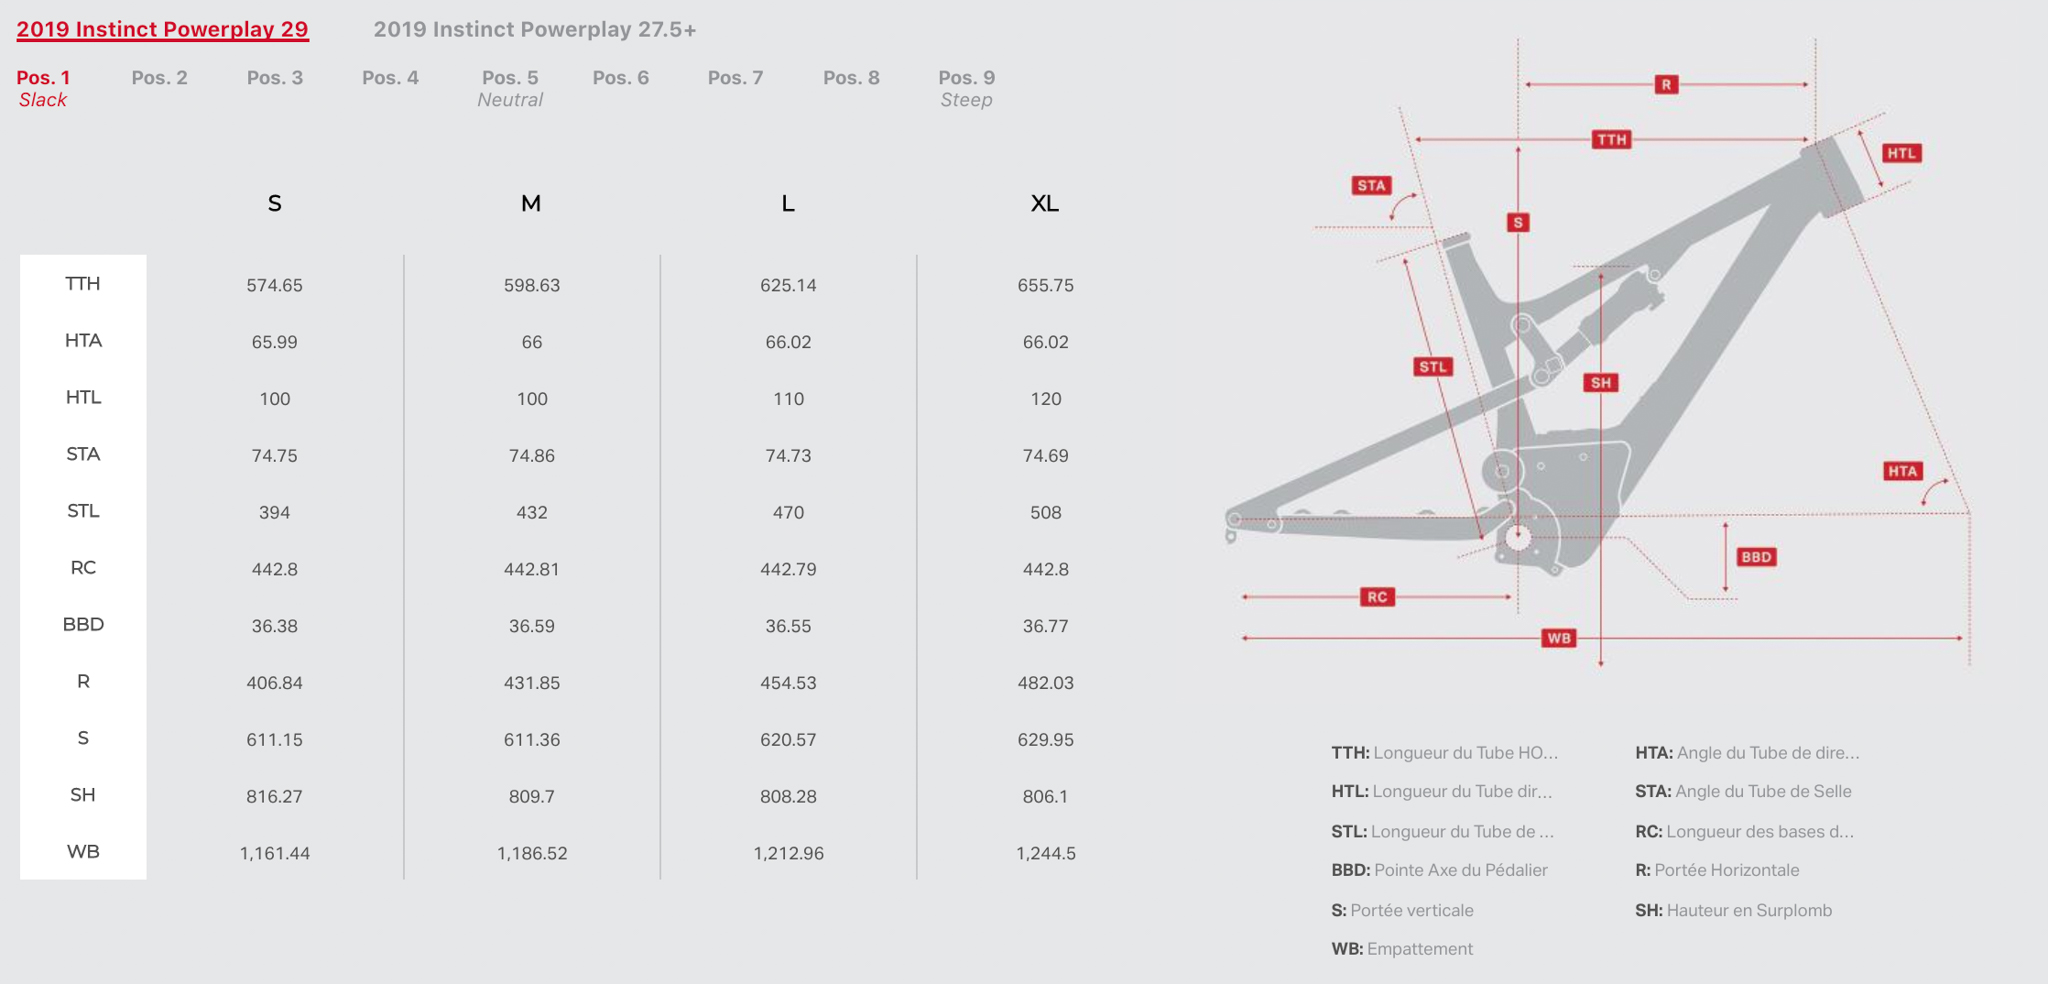Click the red HTA angle badge
This screenshot has height=984, width=2048.
pyautogui.click(x=1902, y=471)
